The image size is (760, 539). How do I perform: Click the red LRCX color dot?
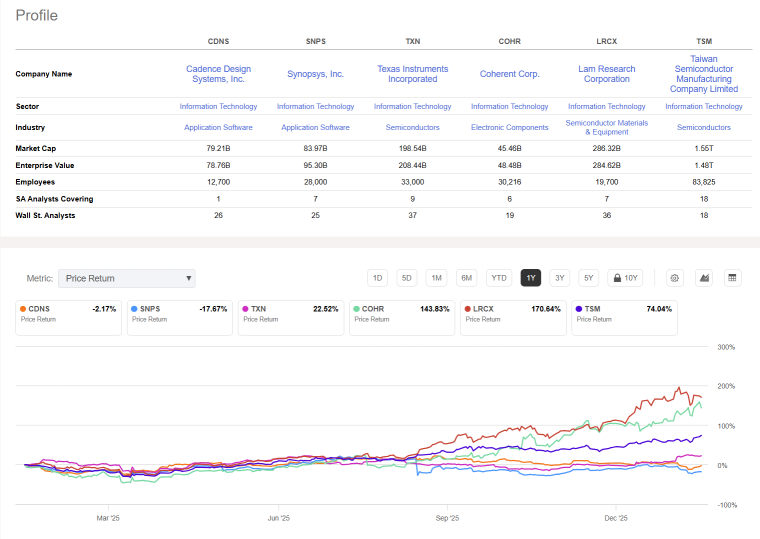click(x=468, y=309)
